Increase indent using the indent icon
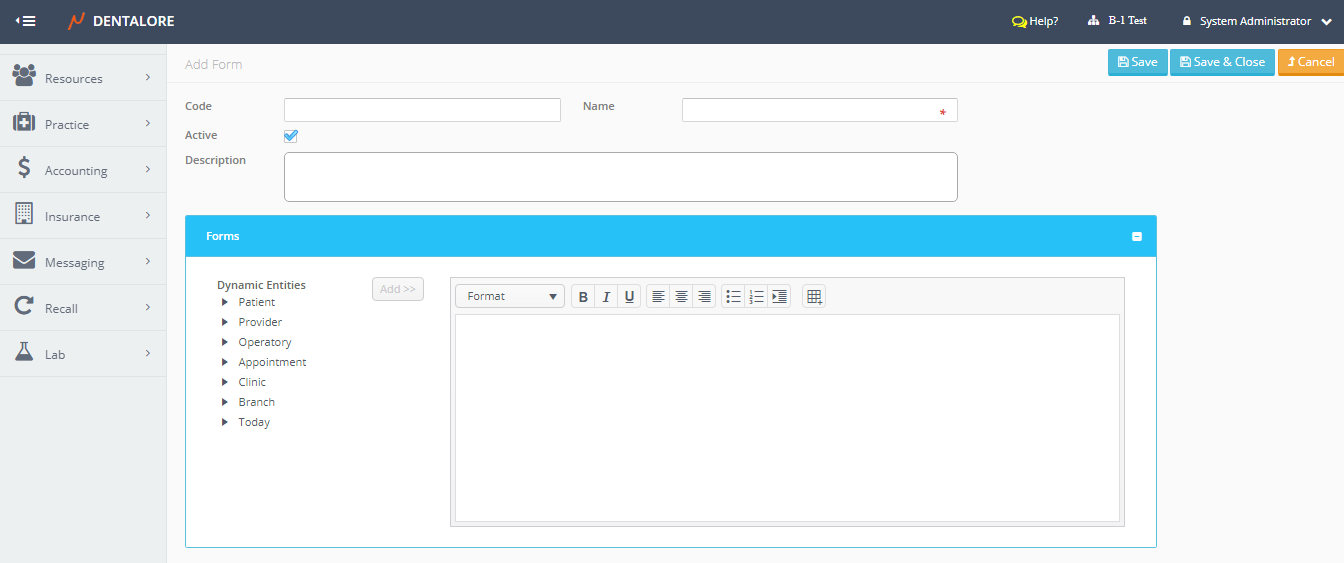This screenshot has height=563, width=1344. (779, 297)
